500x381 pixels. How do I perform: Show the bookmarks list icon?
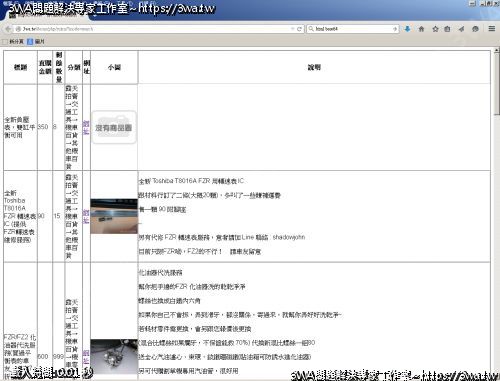pos(447,29)
